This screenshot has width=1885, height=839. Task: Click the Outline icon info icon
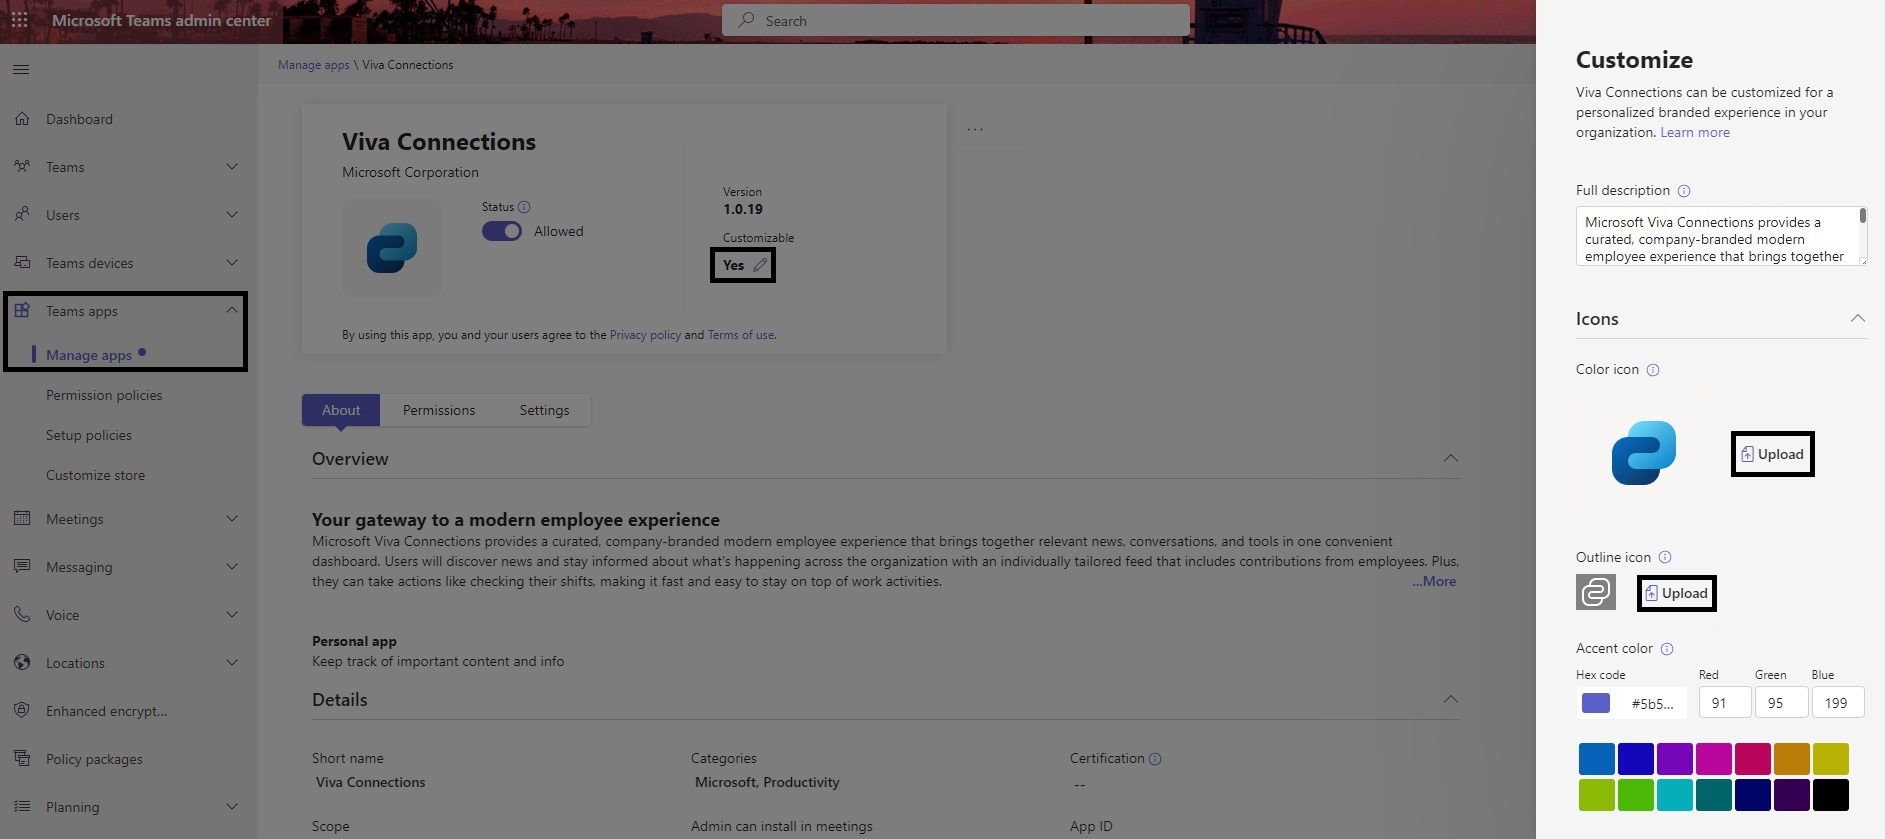pyautogui.click(x=1665, y=558)
